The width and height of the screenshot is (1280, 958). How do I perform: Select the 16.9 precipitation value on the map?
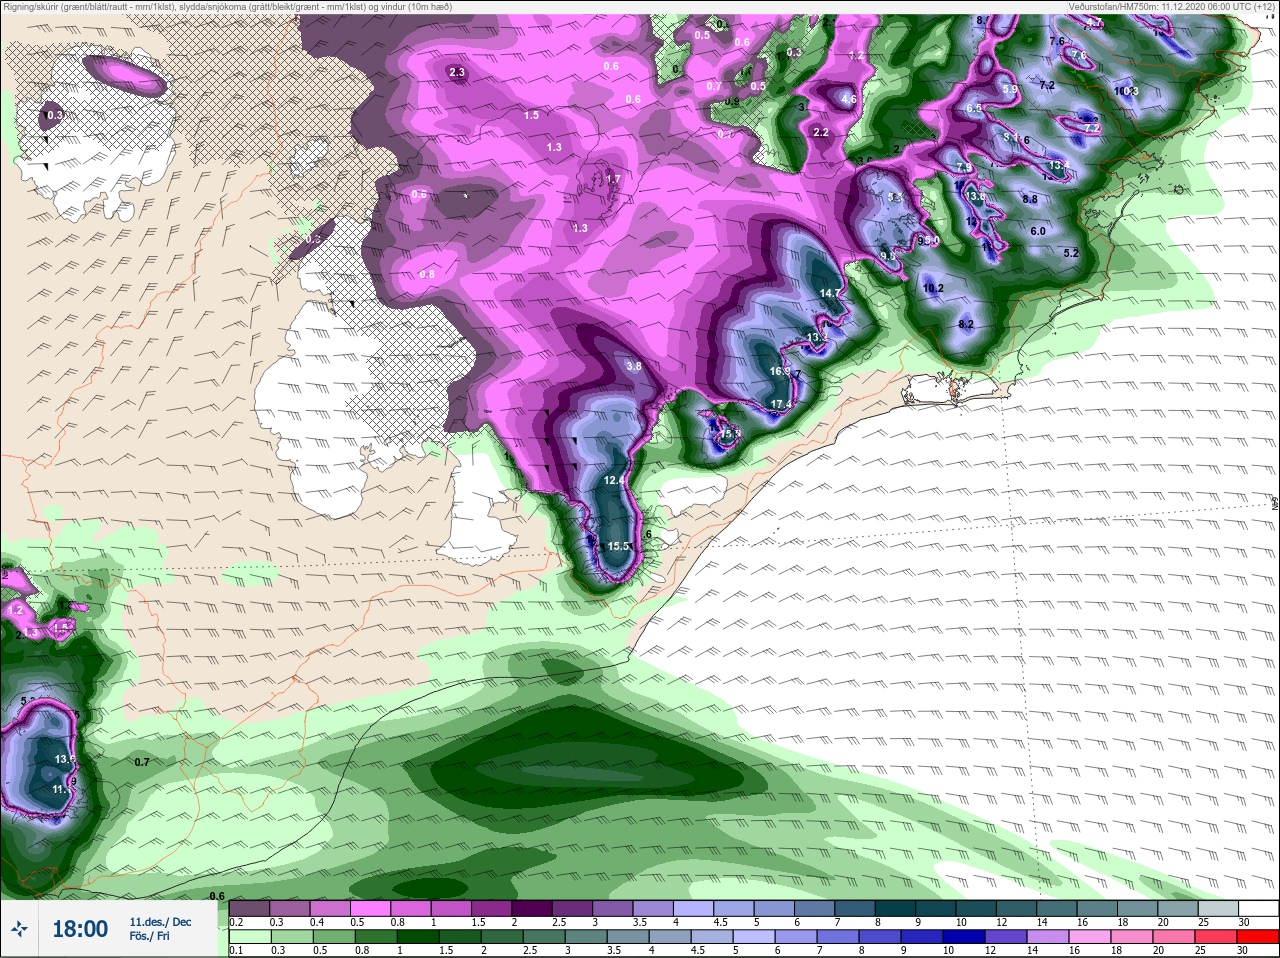(x=780, y=371)
